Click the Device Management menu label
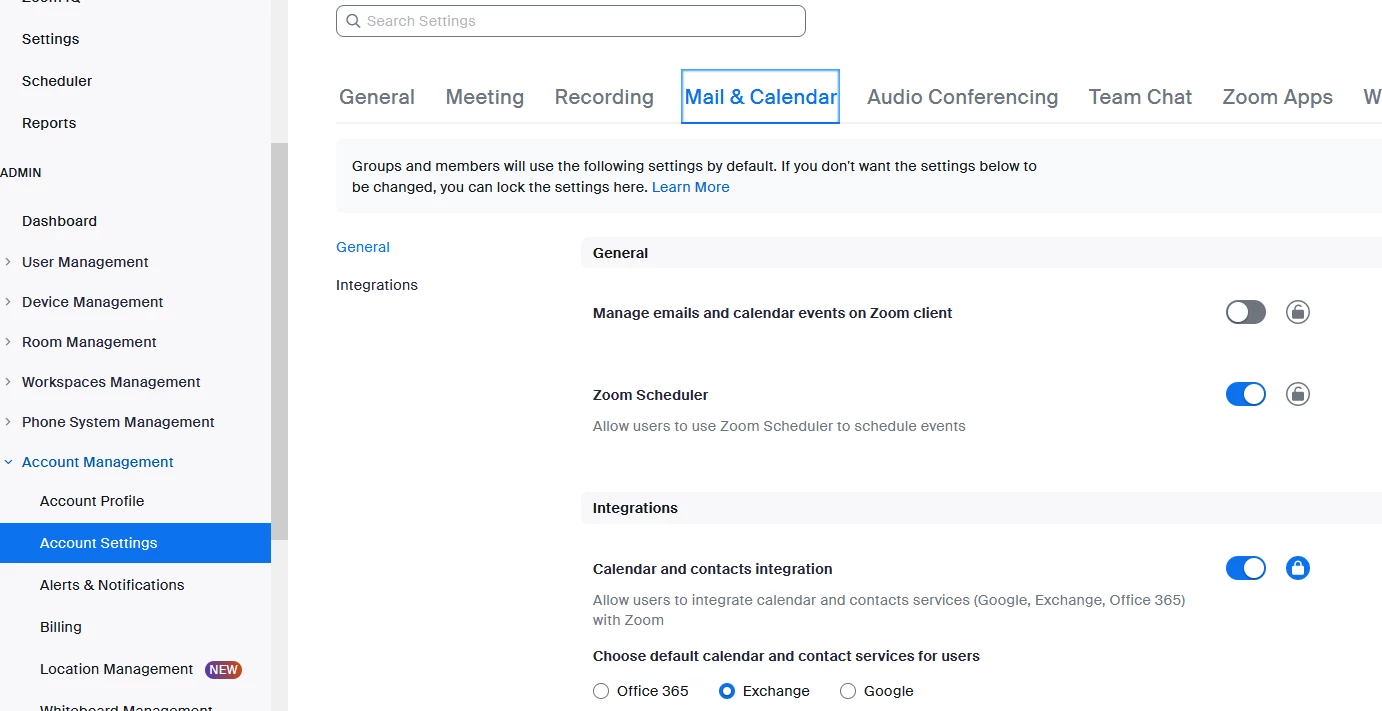 click(92, 302)
